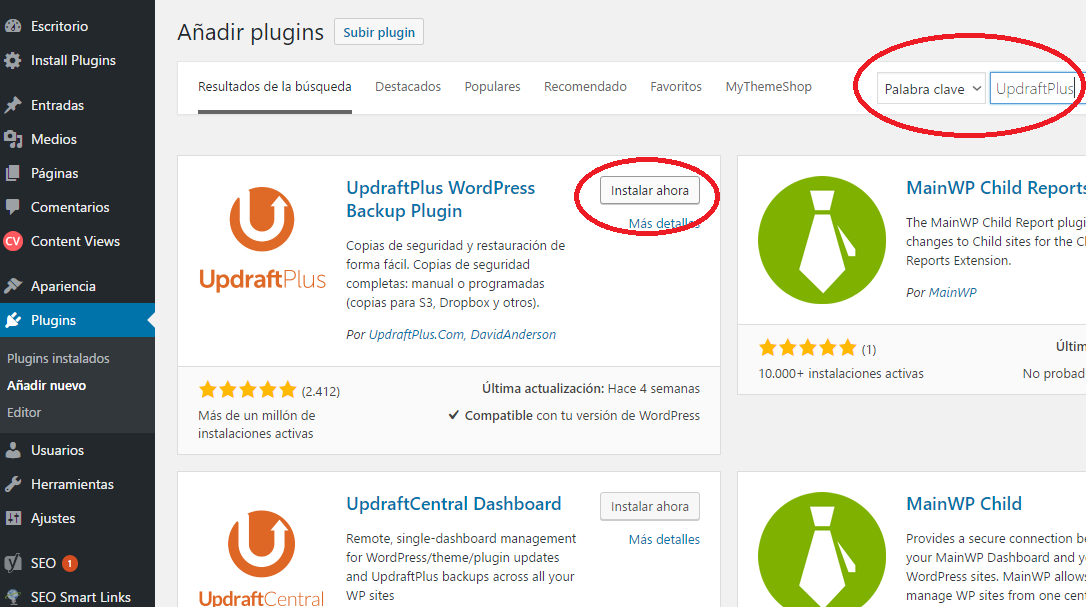This screenshot has height=607, width=1086.
Task: Click the UpdraftCentral plugin logo
Action: coord(262,557)
